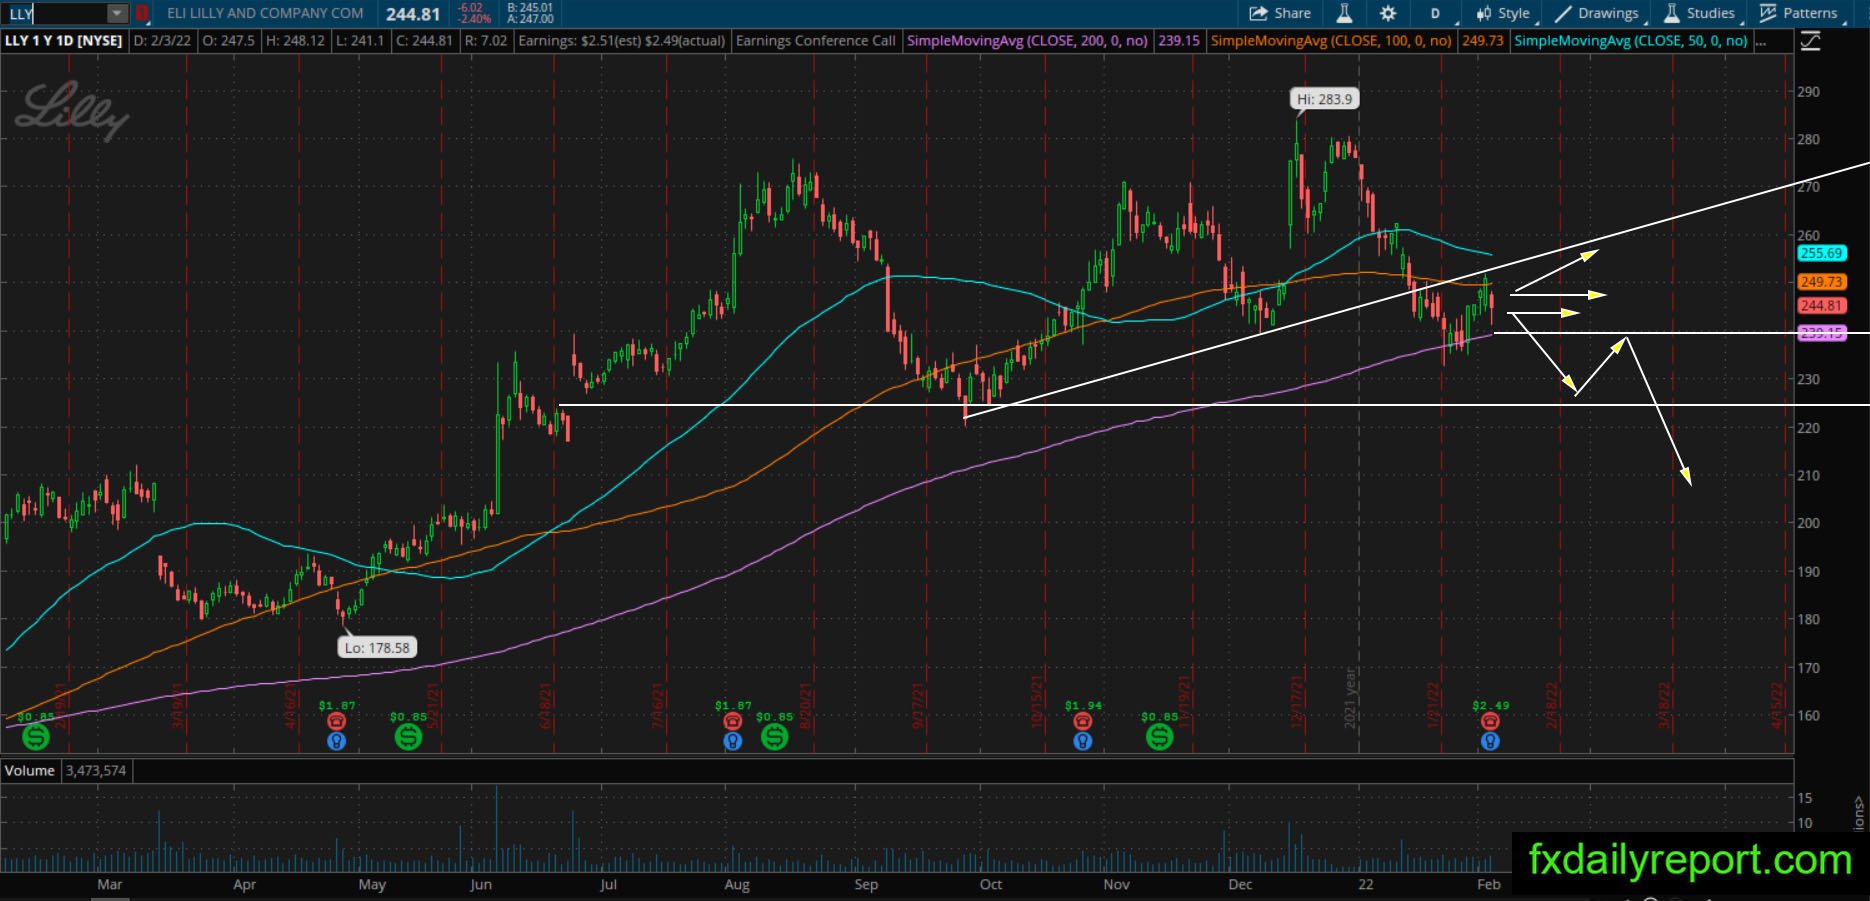This screenshot has height=901, width=1870.
Task: Click green $0.85 dividend icon in May
Action: tap(408, 738)
